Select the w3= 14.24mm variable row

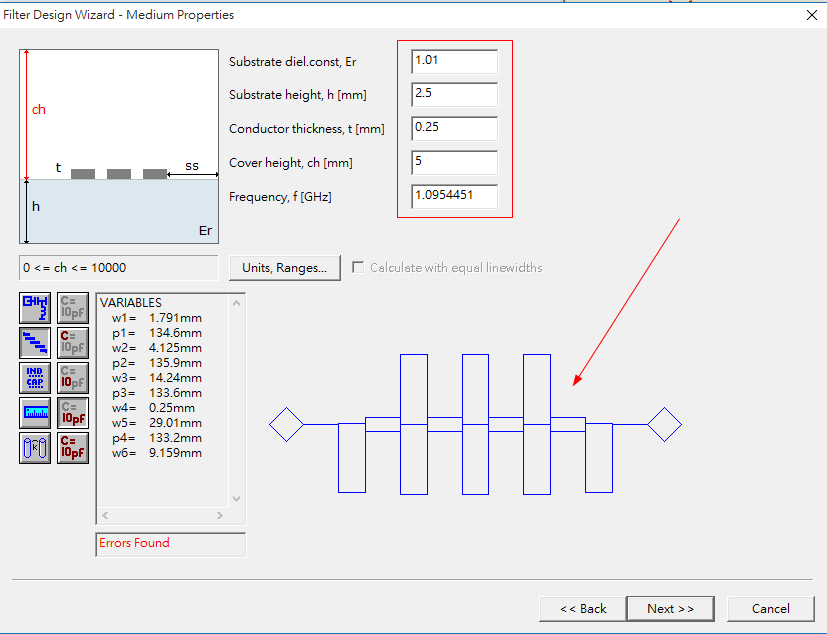pyautogui.click(x=157, y=378)
